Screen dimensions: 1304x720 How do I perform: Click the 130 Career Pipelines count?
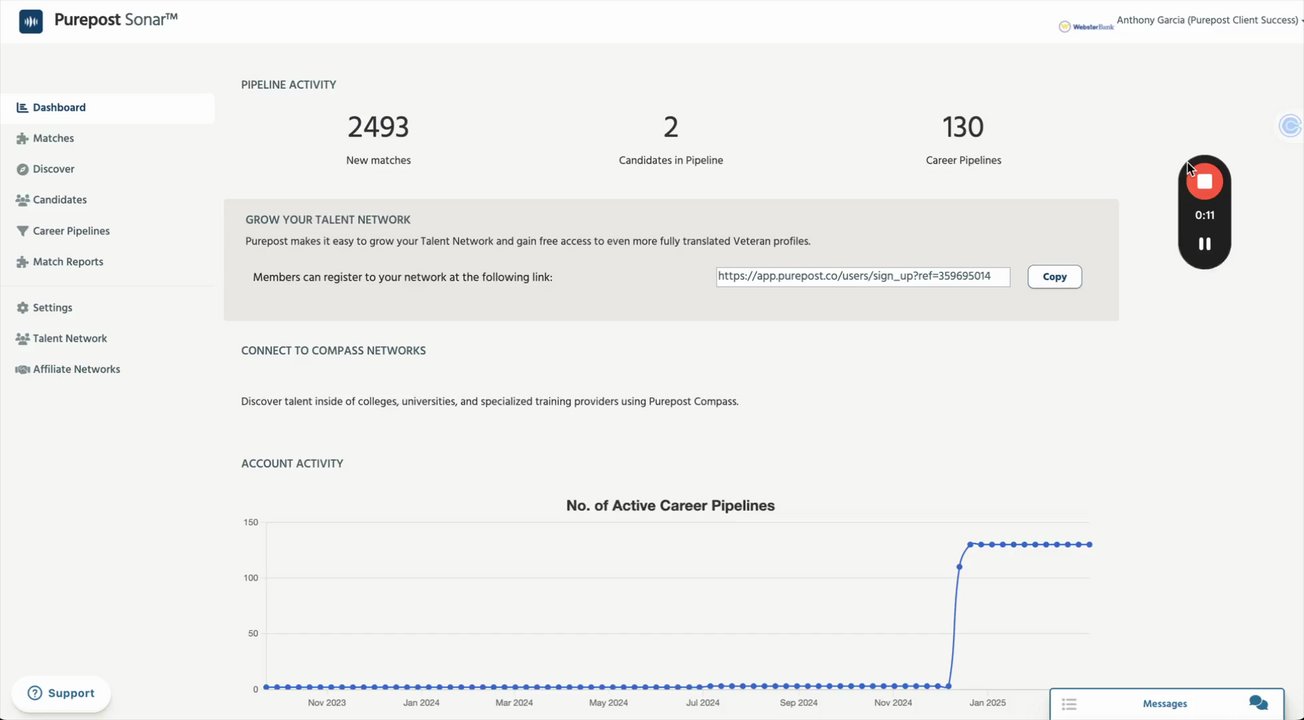pos(963,128)
